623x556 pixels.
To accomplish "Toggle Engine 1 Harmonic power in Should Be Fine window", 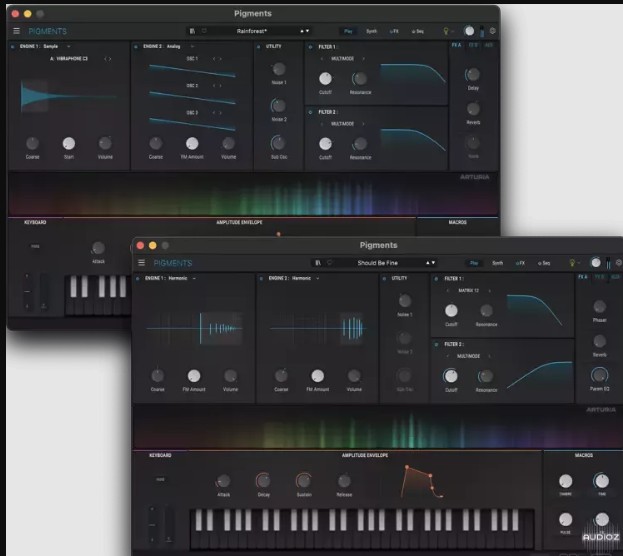I will (x=138, y=279).
